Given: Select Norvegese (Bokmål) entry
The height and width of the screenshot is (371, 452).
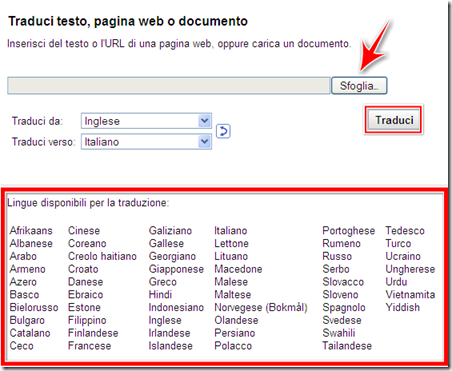Looking at the screenshot, I should click(261, 307).
